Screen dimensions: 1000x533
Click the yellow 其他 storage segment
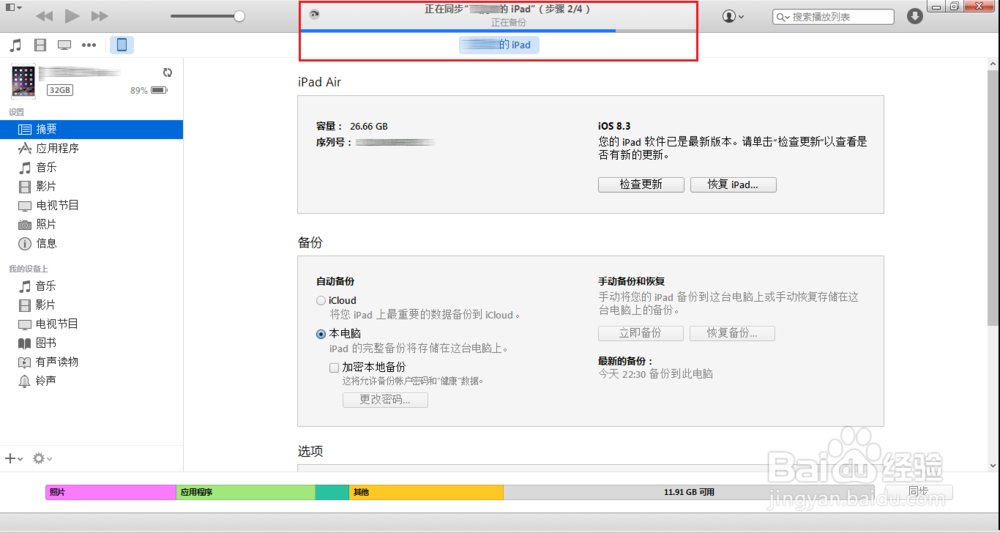(426, 492)
